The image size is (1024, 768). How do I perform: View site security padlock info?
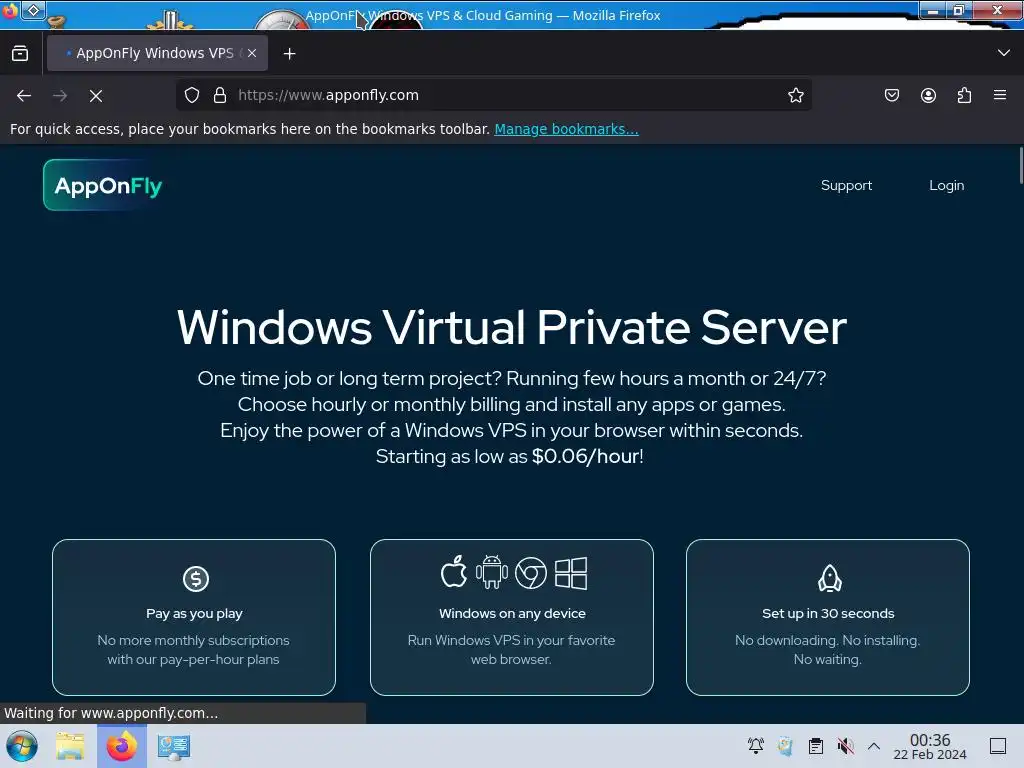[x=220, y=95]
